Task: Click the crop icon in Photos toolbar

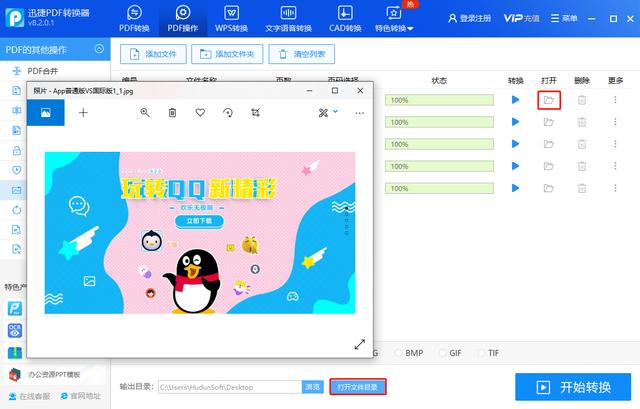Action: tap(256, 113)
